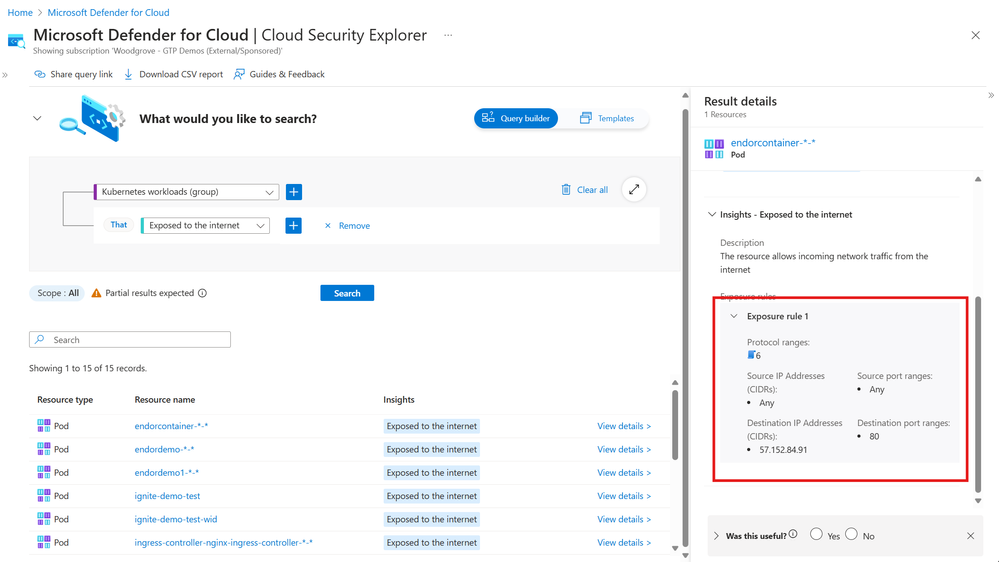Collapse the search section chevron
999x562 pixels.
pyautogui.click(x=37, y=119)
